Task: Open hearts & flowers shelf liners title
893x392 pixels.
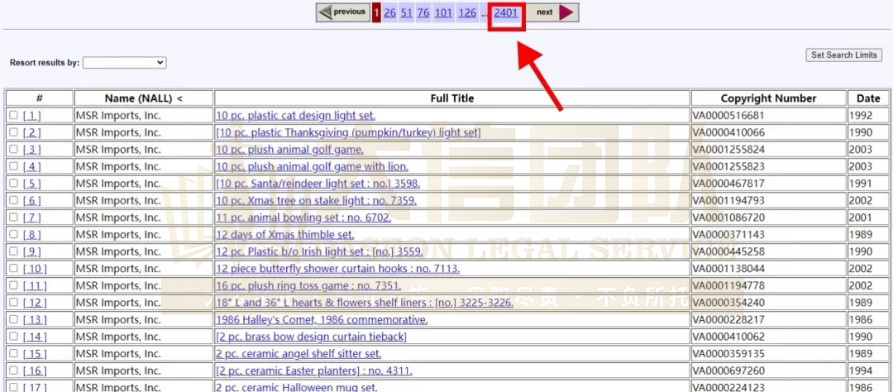Action: (x=364, y=303)
